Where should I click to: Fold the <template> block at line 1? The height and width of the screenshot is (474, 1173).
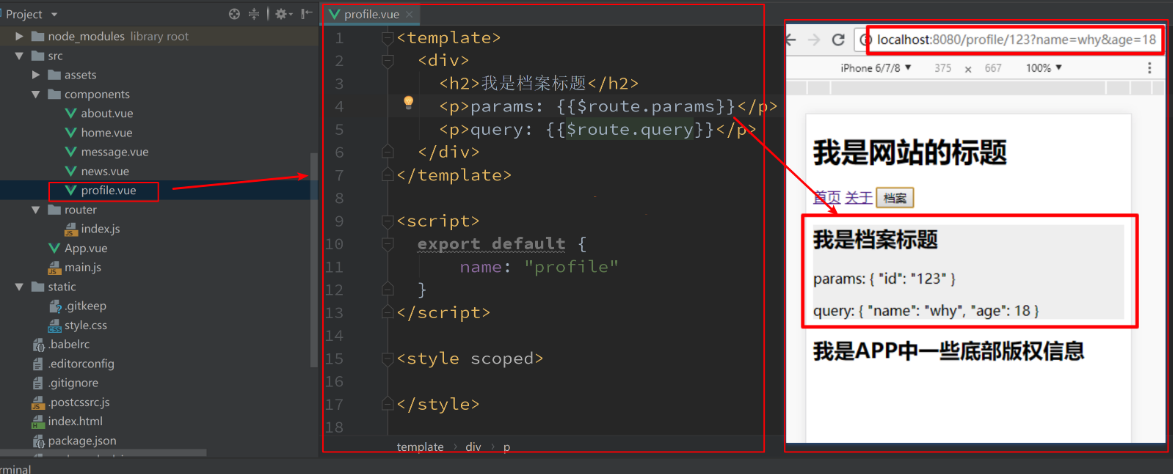click(x=388, y=37)
